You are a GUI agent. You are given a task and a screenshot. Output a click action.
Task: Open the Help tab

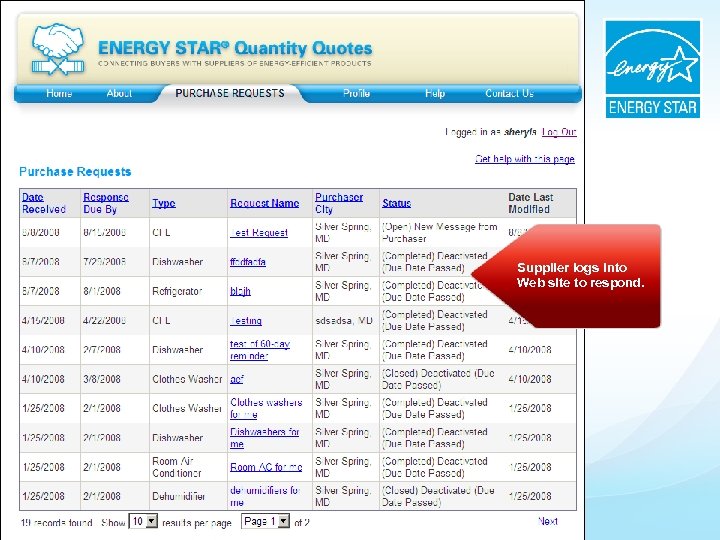point(435,94)
